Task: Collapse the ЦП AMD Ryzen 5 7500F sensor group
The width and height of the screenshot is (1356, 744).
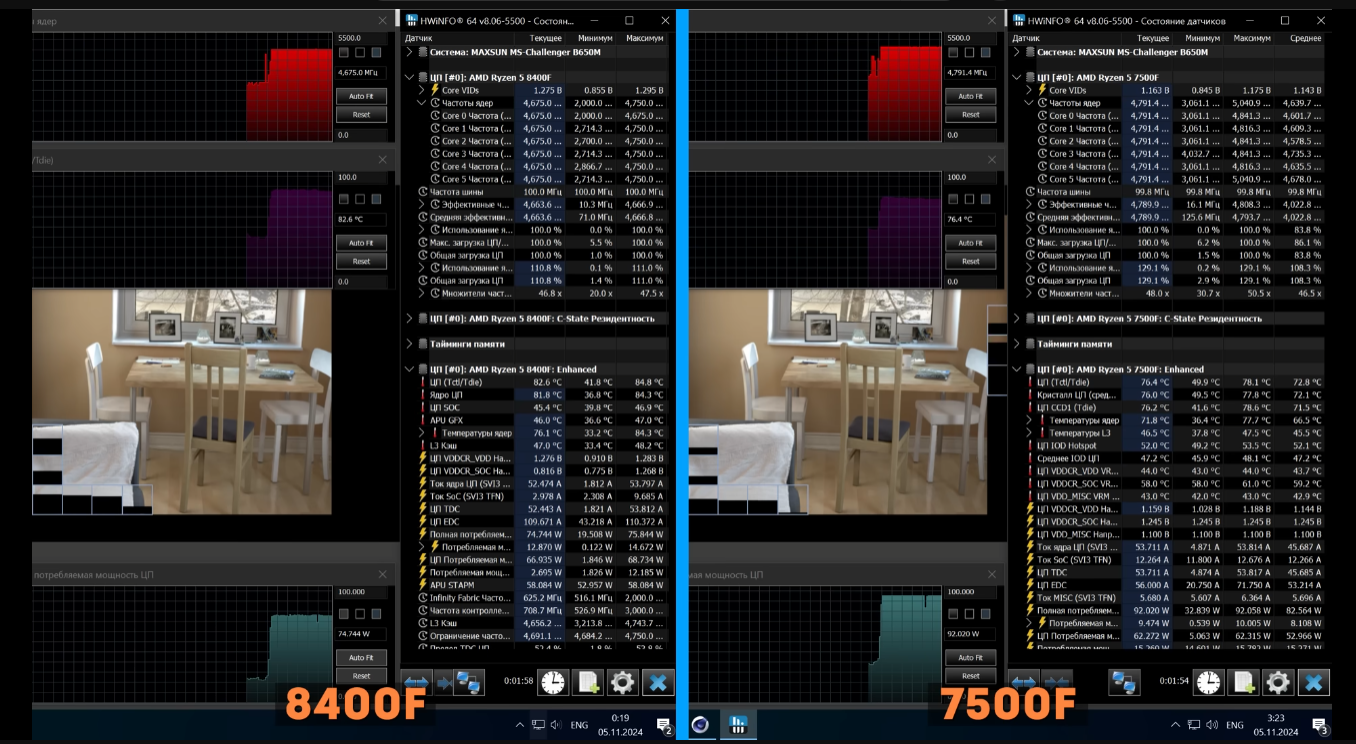Action: [1017, 77]
